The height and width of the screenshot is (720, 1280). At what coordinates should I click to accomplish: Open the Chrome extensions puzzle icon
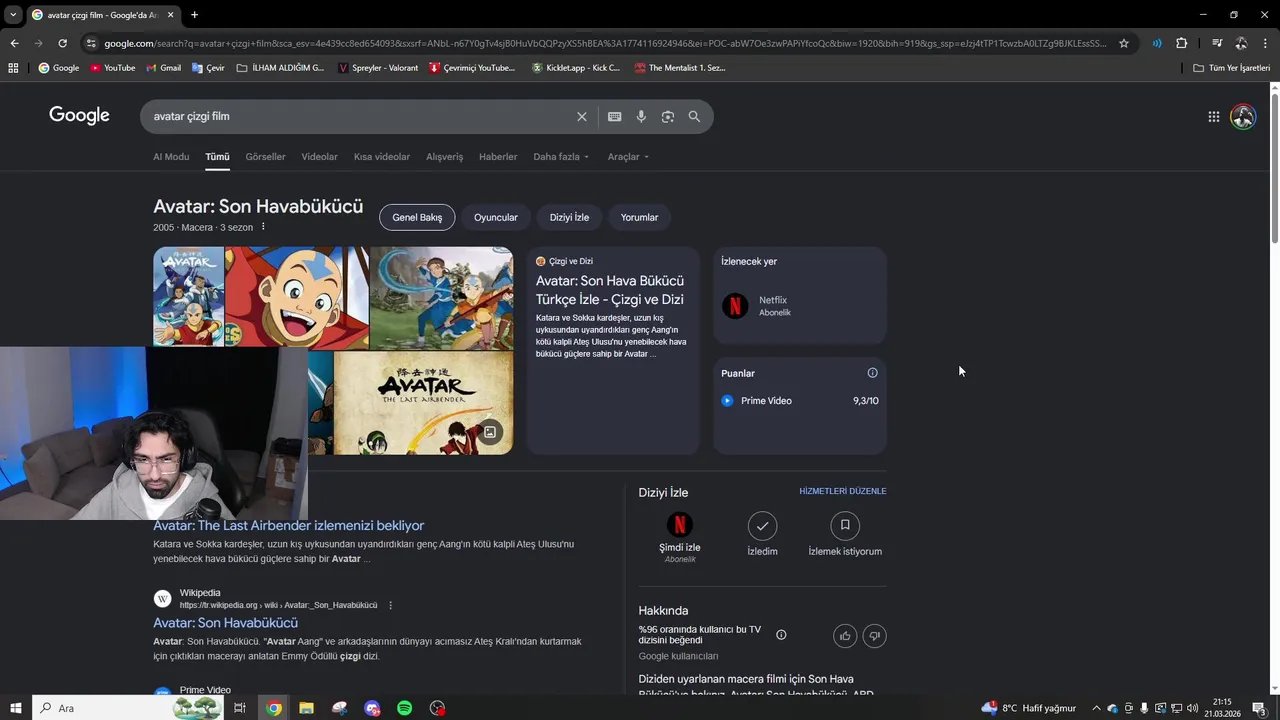click(1181, 43)
